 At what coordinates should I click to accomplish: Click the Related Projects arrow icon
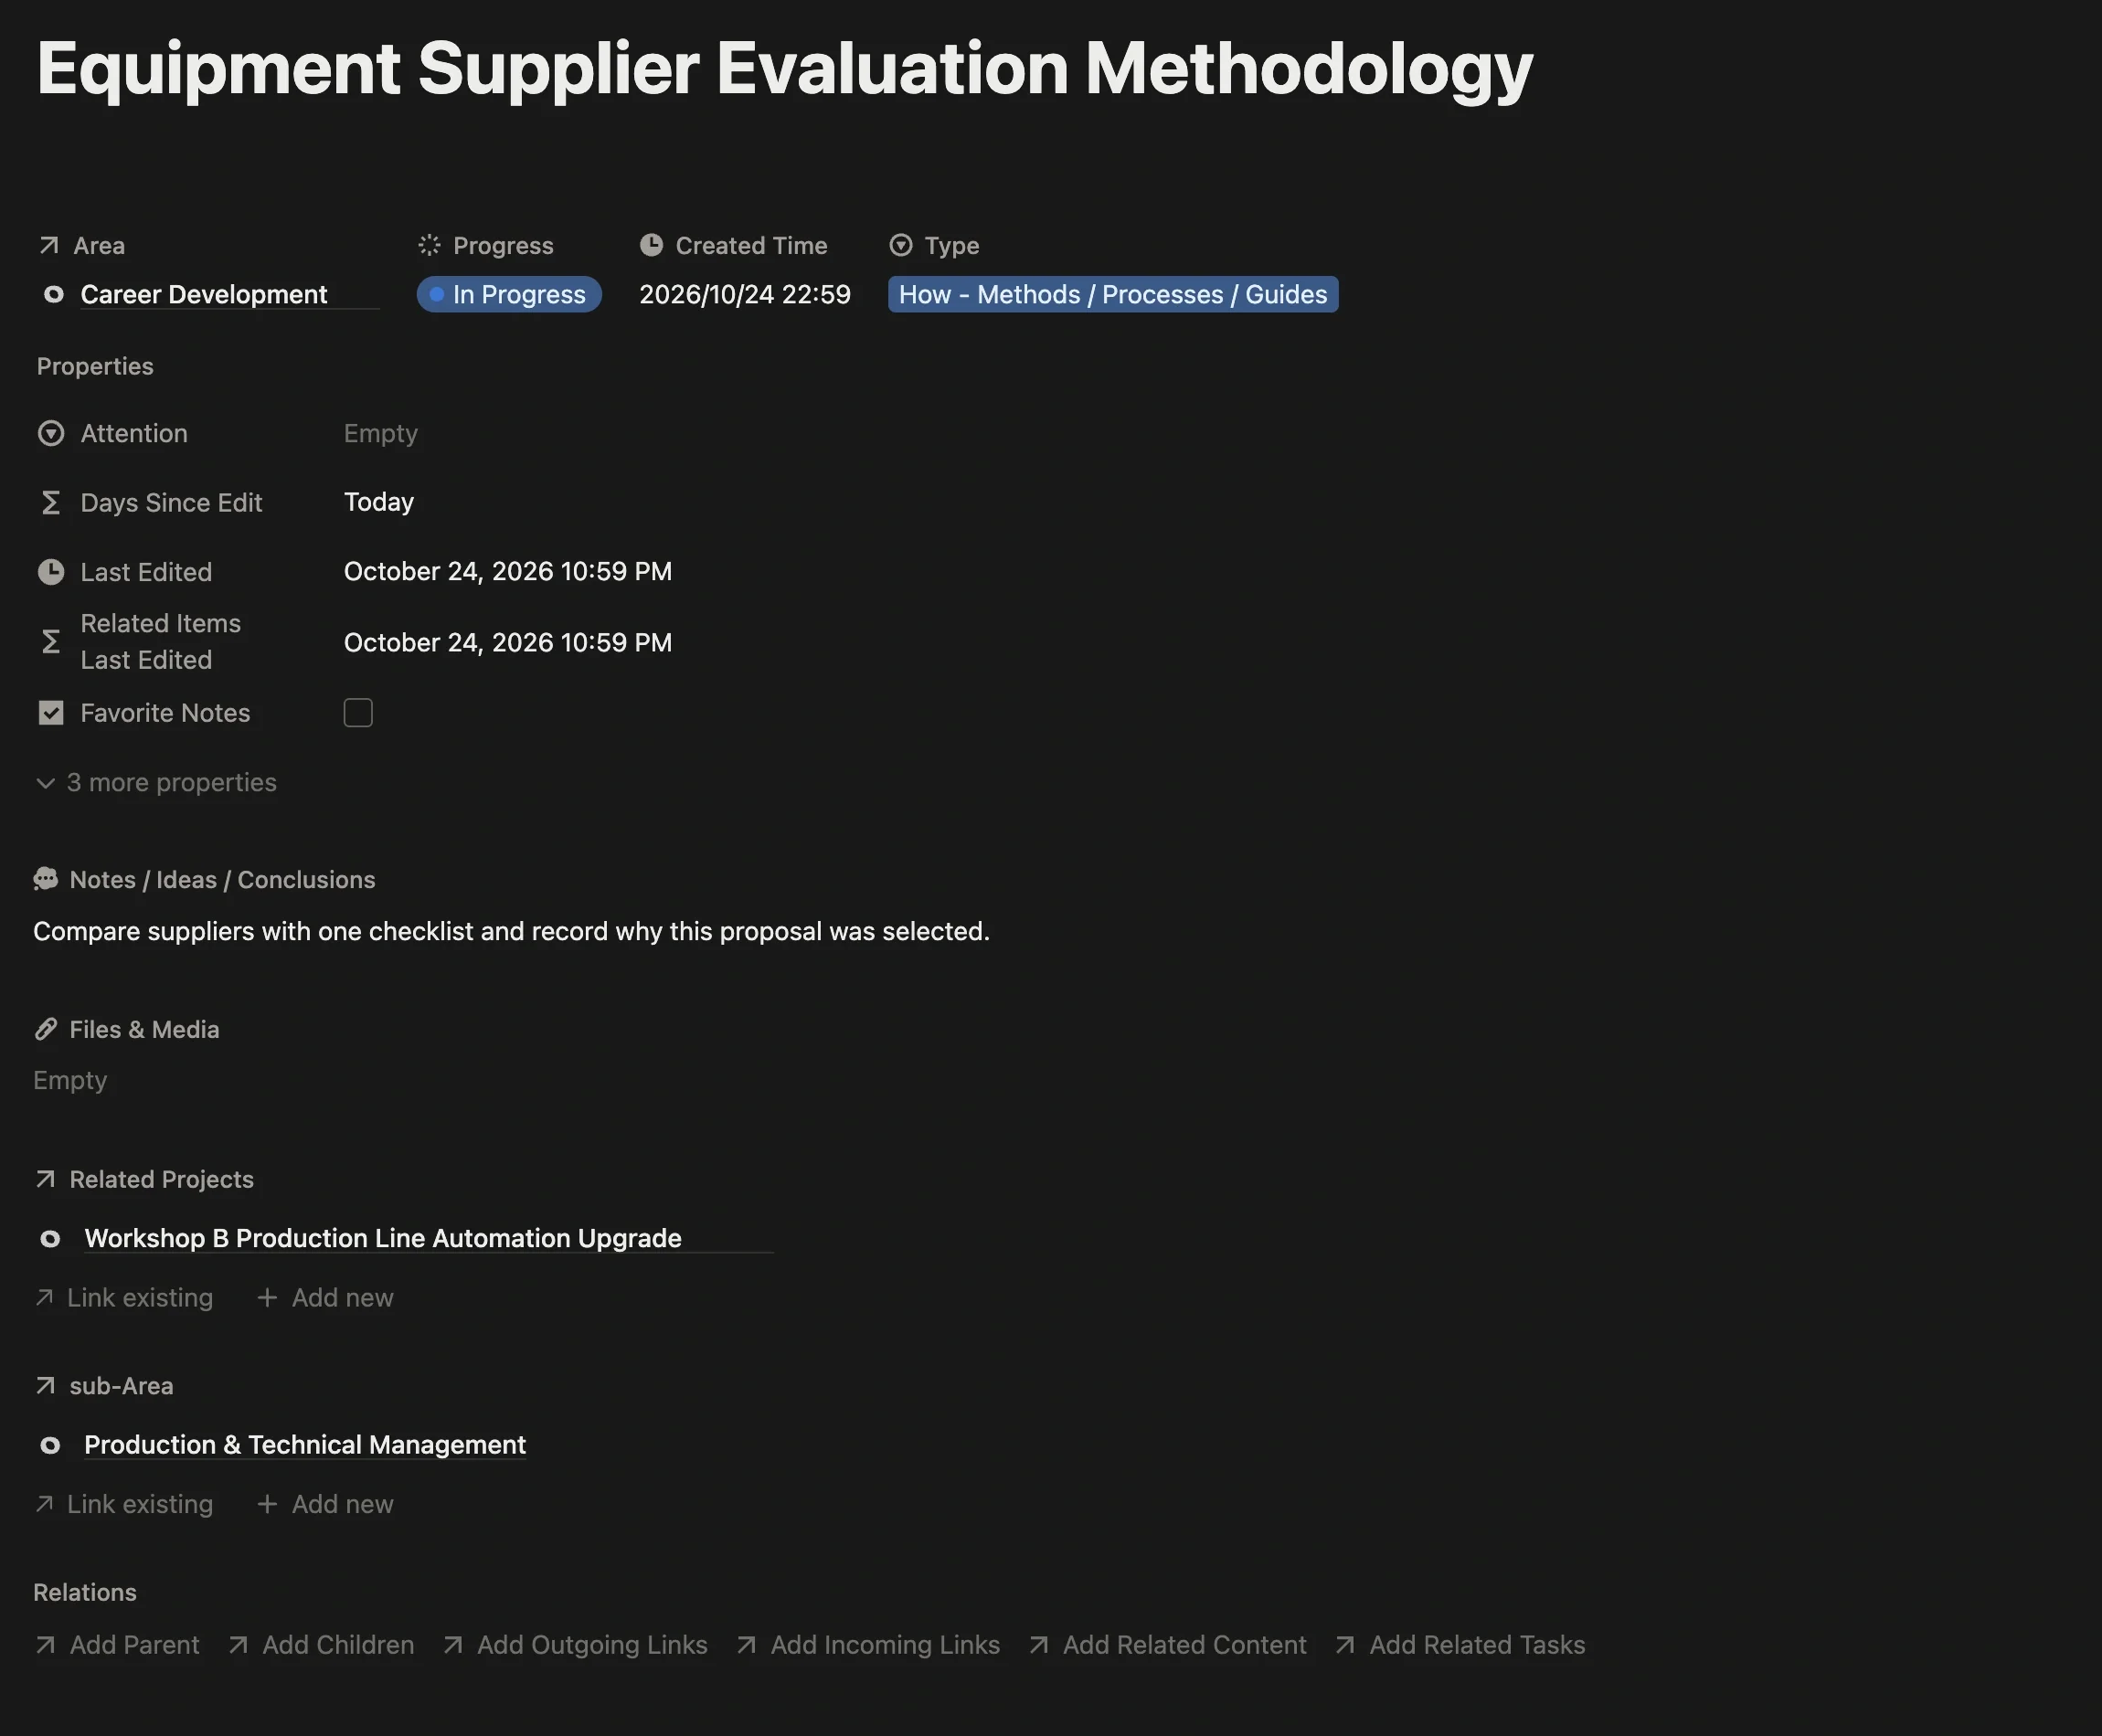point(45,1179)
